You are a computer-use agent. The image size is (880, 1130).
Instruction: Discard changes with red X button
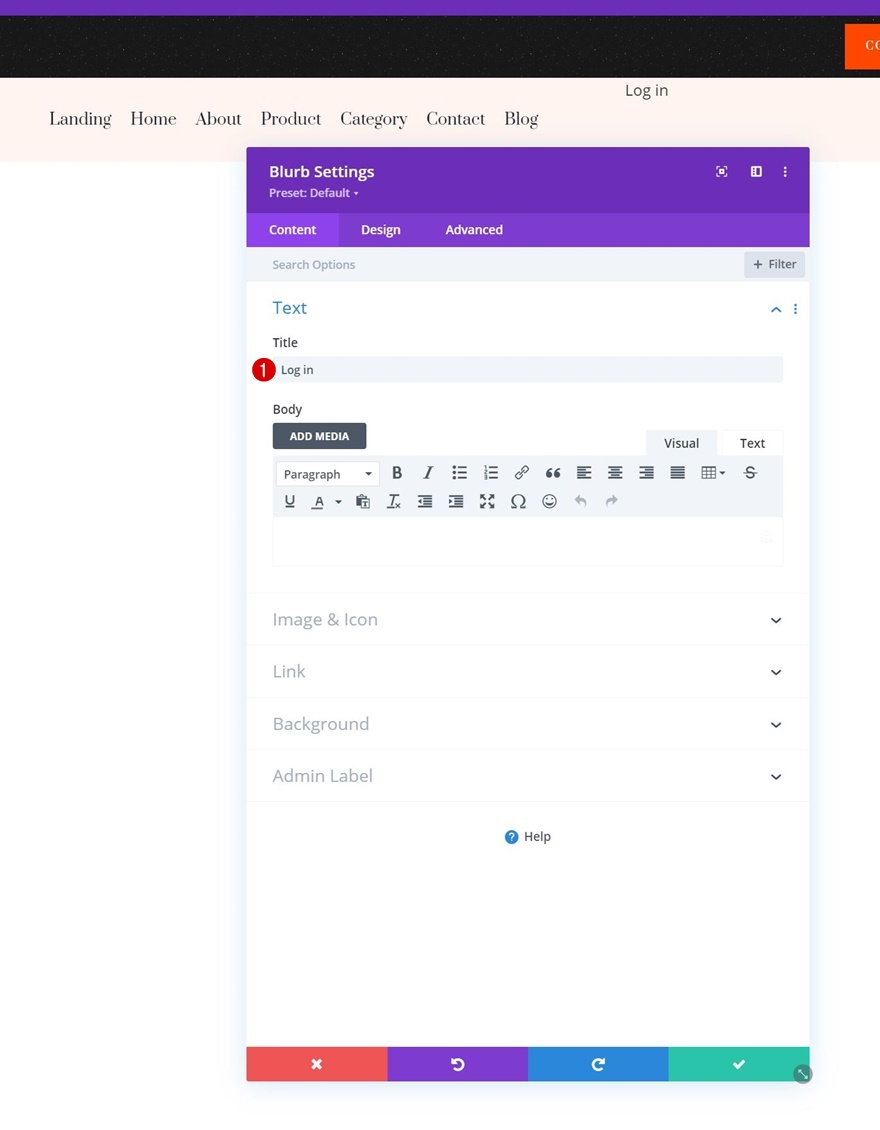point(316,1064)
